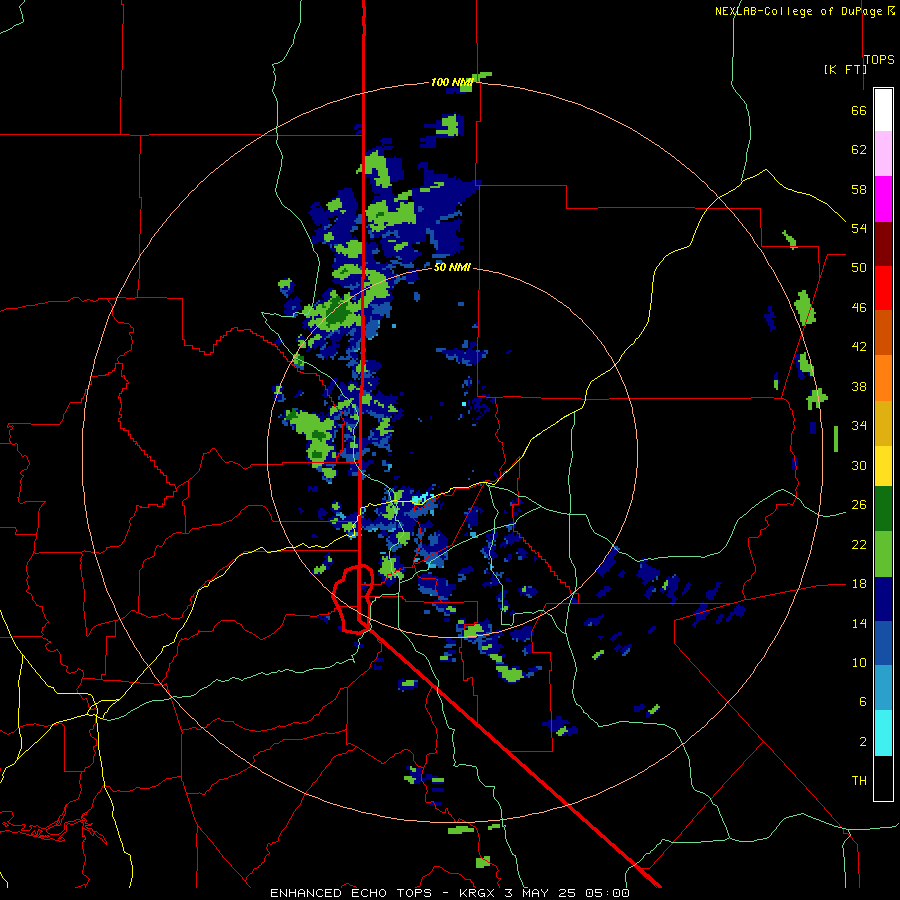Click the magenta legend swatch
Screen dimensions: 900x900
coord(883,199)
